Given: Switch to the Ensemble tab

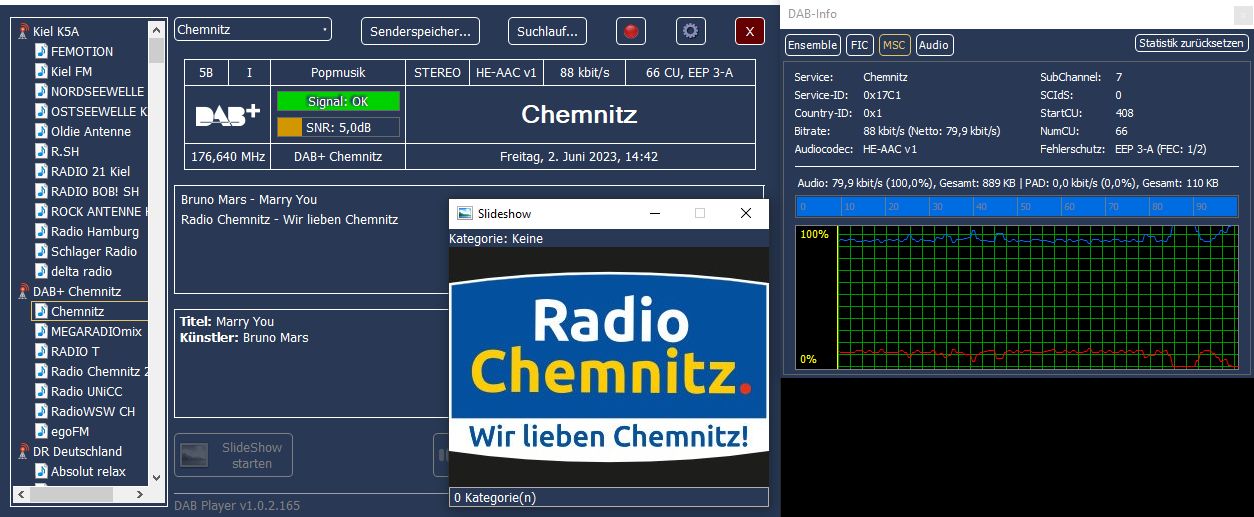Looking at the screenshot, I should point(812,45).
